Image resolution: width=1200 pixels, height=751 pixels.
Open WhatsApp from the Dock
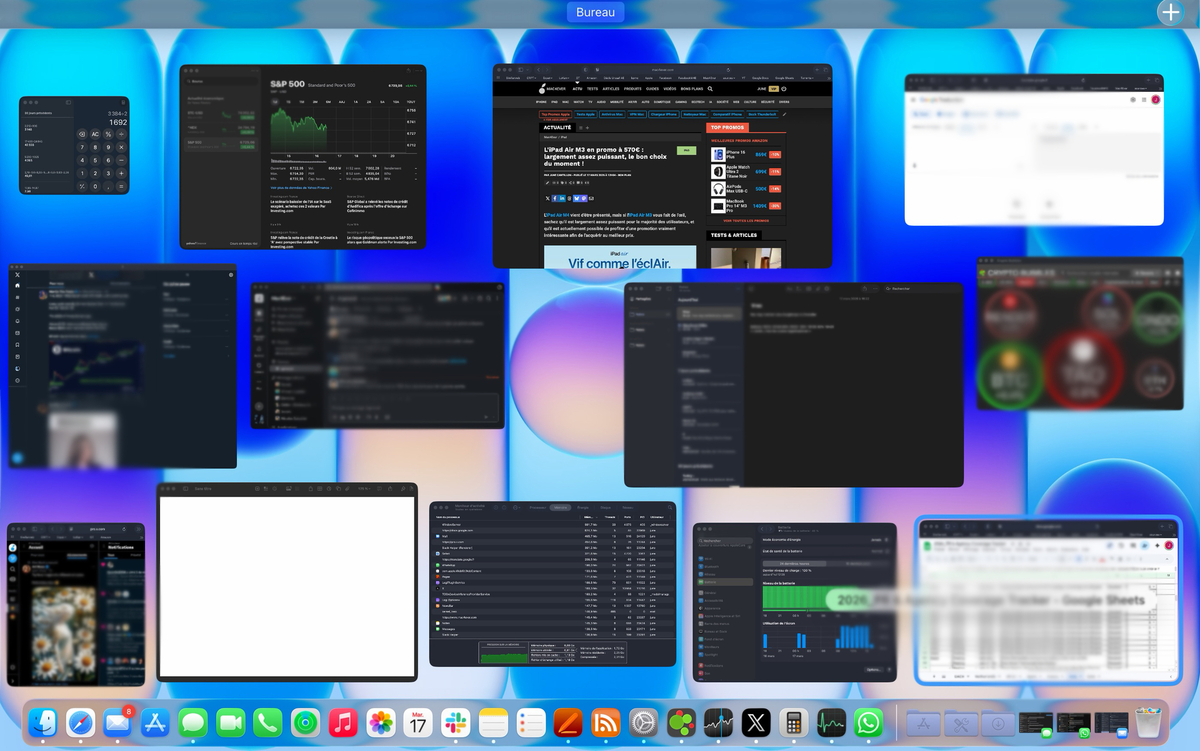(x=867, y=722)
